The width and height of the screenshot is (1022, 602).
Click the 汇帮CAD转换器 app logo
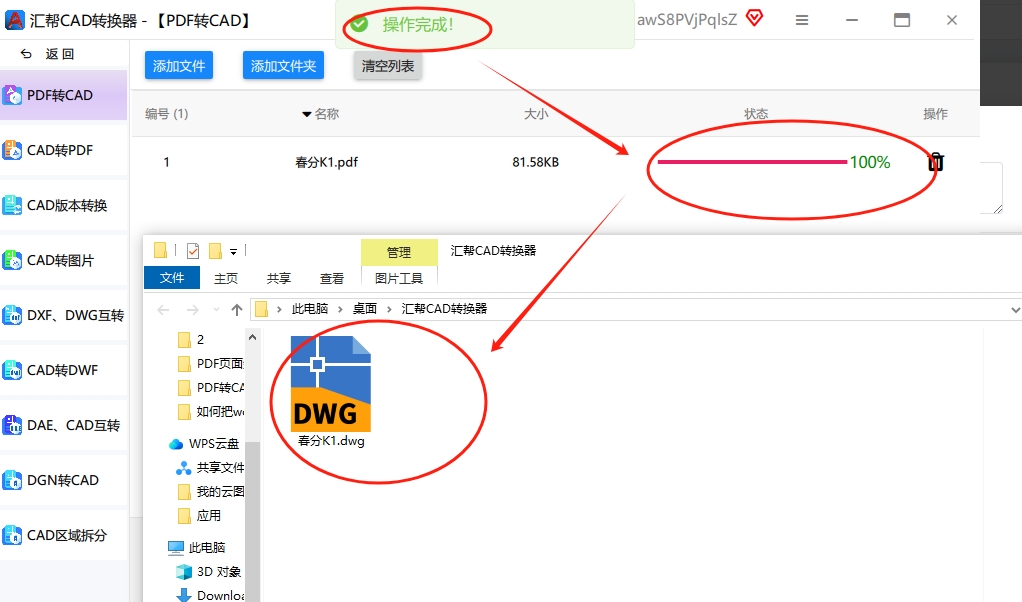[14, 20]
